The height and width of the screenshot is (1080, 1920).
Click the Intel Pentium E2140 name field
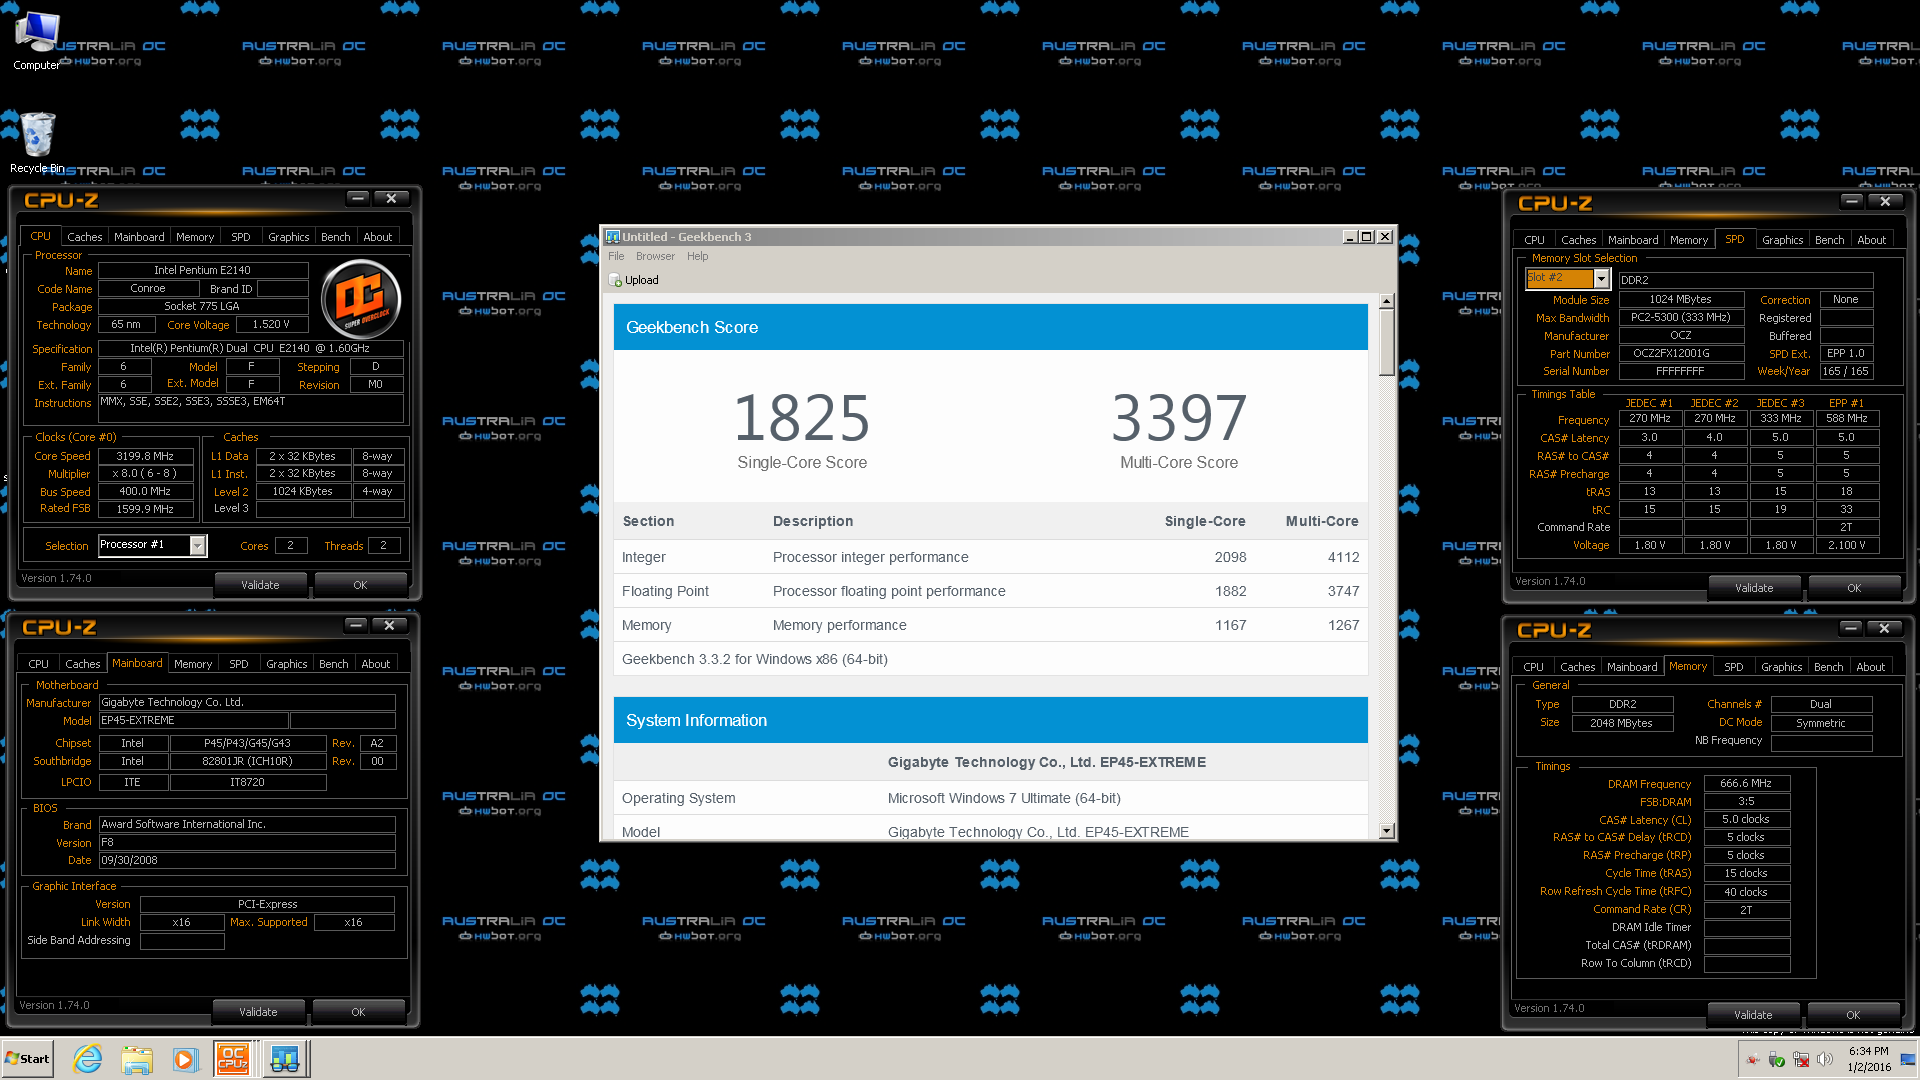click(x=202, y=270)
